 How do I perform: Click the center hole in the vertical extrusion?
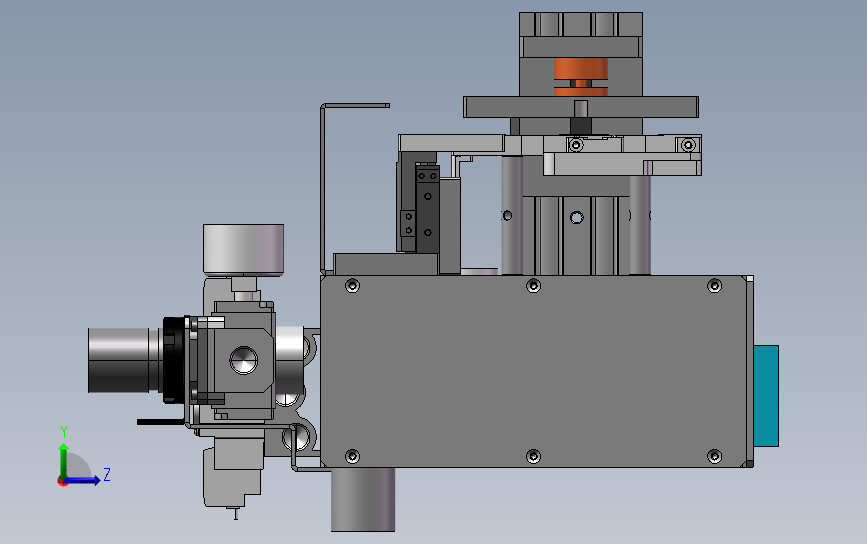577,217
